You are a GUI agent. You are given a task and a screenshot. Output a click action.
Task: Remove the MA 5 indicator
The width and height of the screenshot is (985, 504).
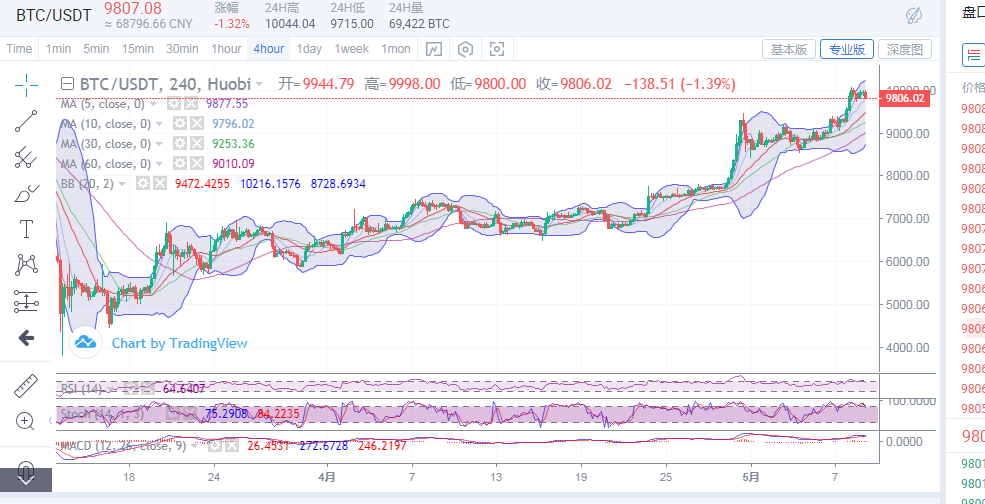(190, 104)
